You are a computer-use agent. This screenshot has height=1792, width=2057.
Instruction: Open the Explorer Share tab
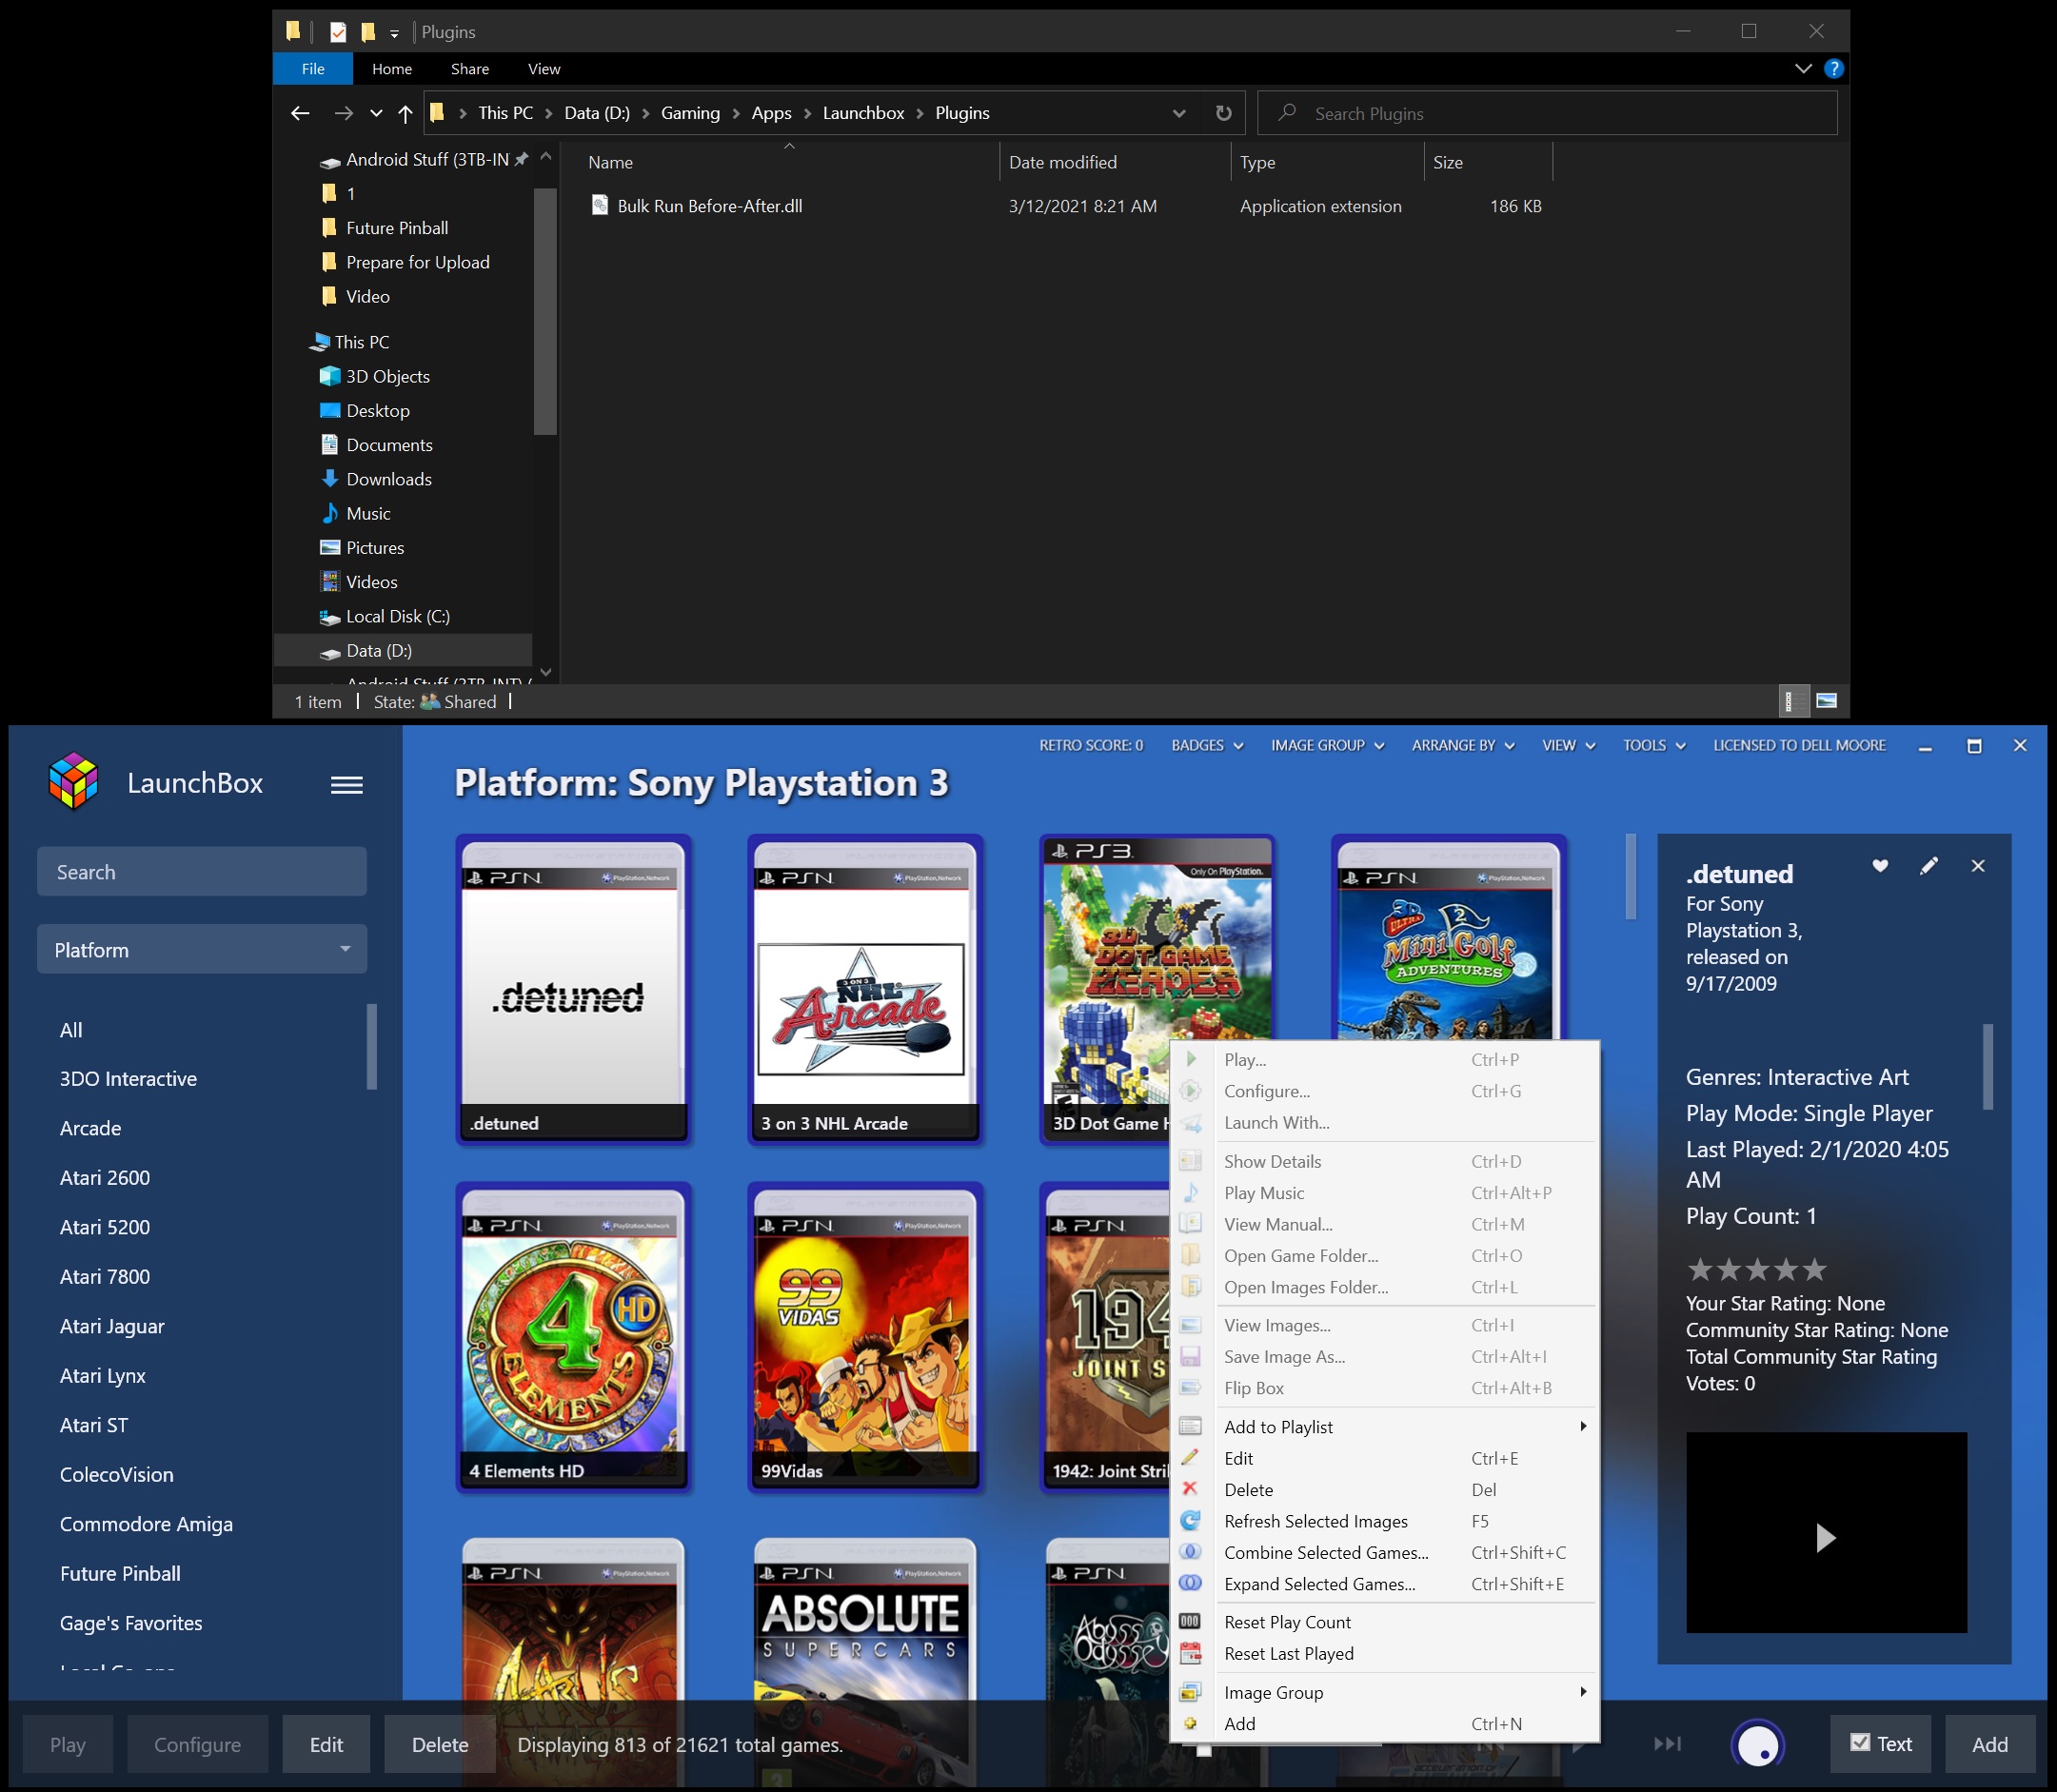470,69
